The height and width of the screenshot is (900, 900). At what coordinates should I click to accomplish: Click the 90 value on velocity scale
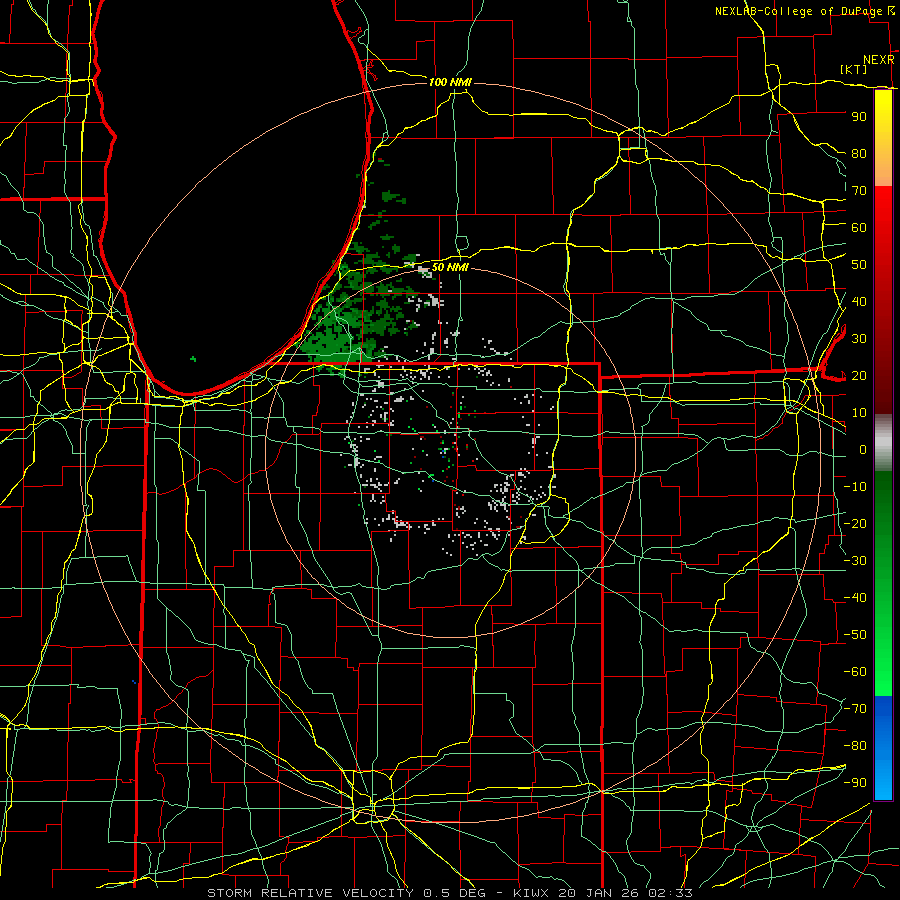[859, 117]
